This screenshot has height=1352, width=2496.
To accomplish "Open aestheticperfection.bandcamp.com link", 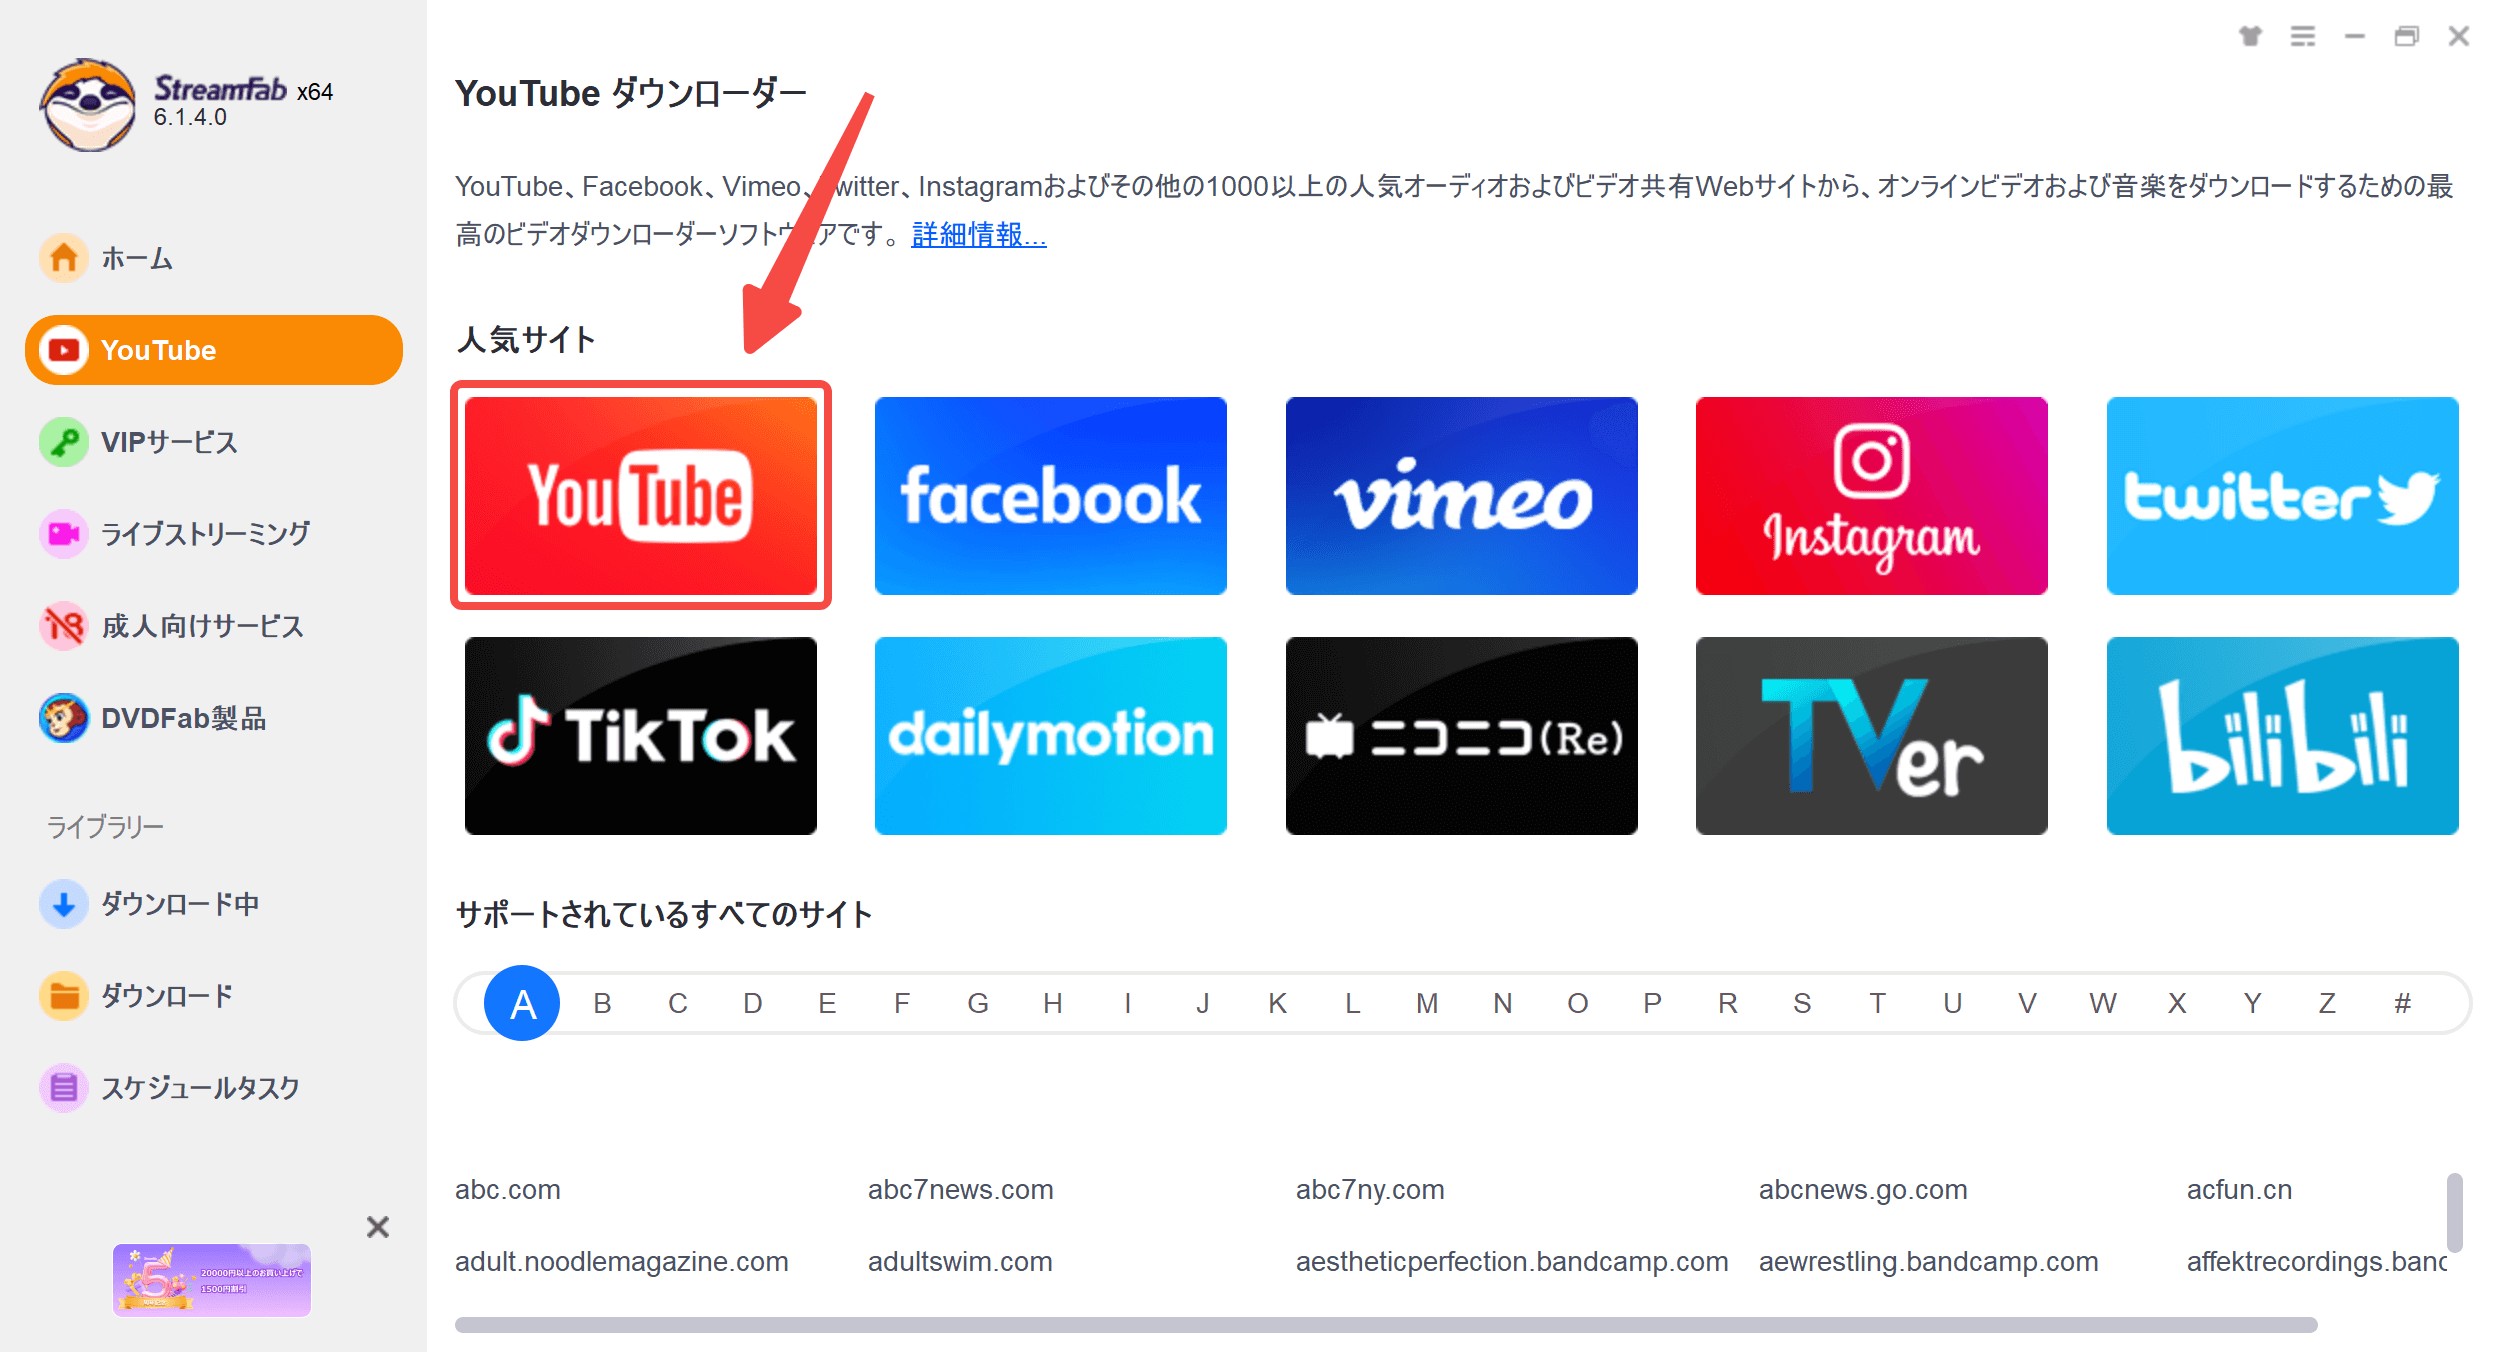I will (1512, 1262).
